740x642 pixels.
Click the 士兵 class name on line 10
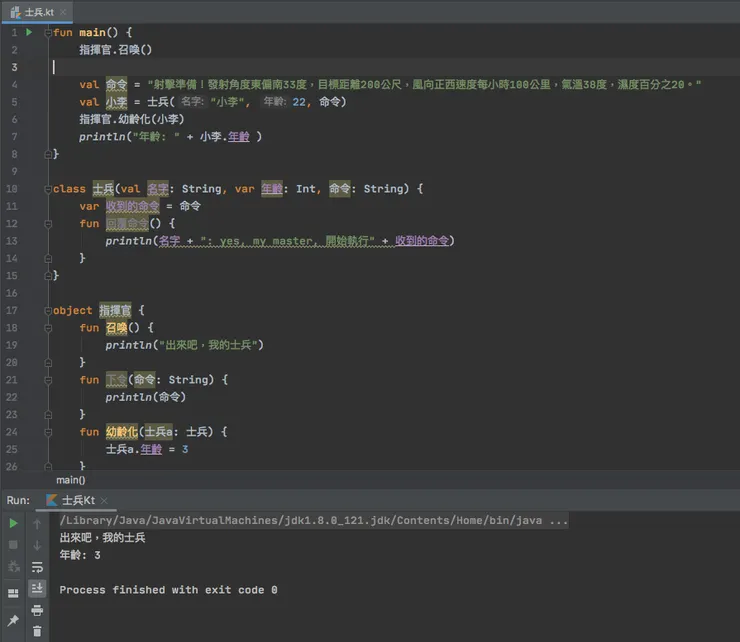pyautogui.click(x=103, y=189)
